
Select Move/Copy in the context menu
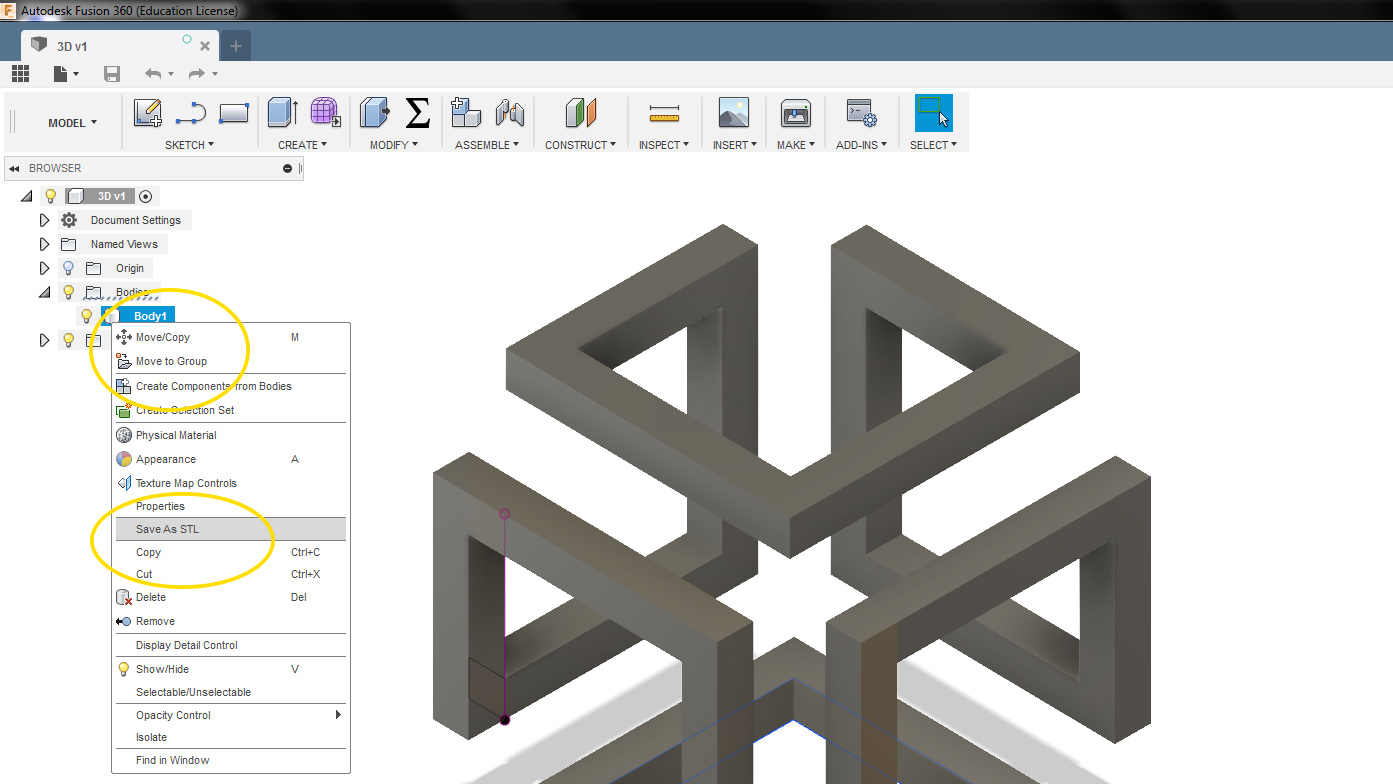[x=230, y=337]
